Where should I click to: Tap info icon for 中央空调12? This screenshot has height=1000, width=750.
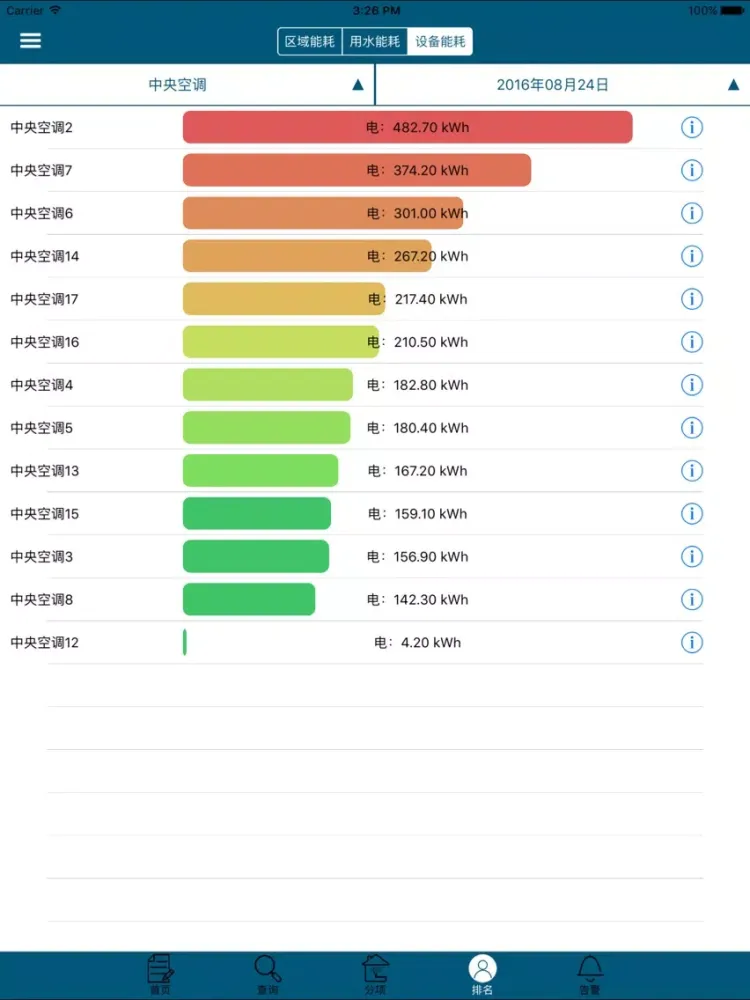pyautogui.click(x=692, y=642)
